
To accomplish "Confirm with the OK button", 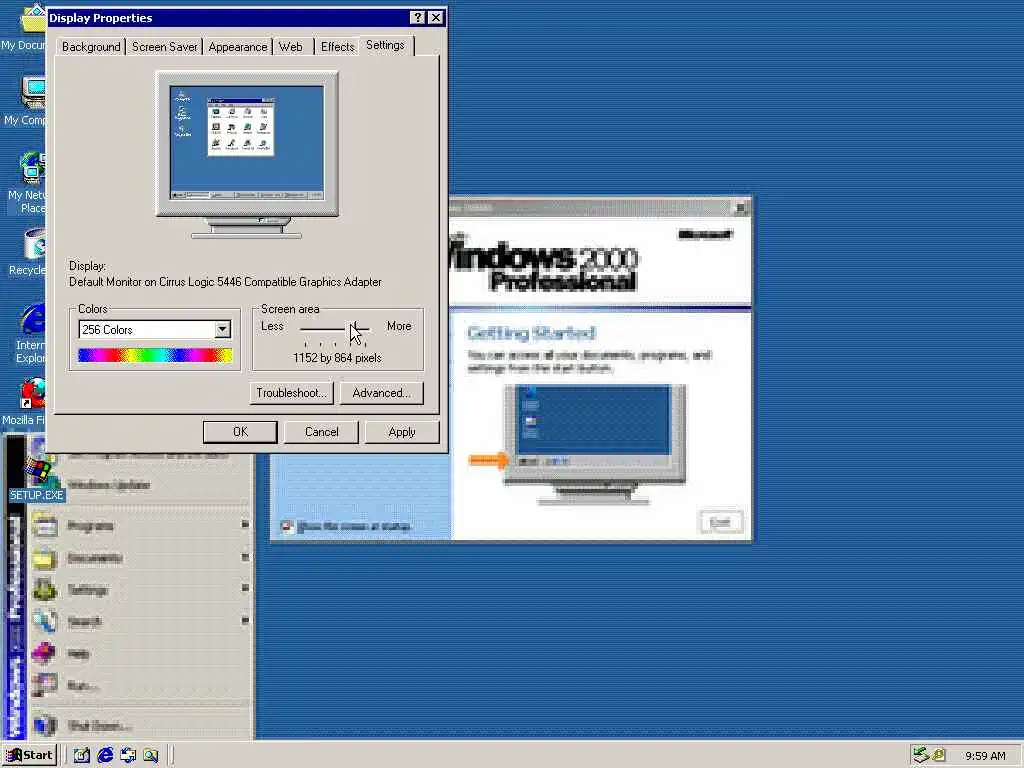I will point(240,432).
